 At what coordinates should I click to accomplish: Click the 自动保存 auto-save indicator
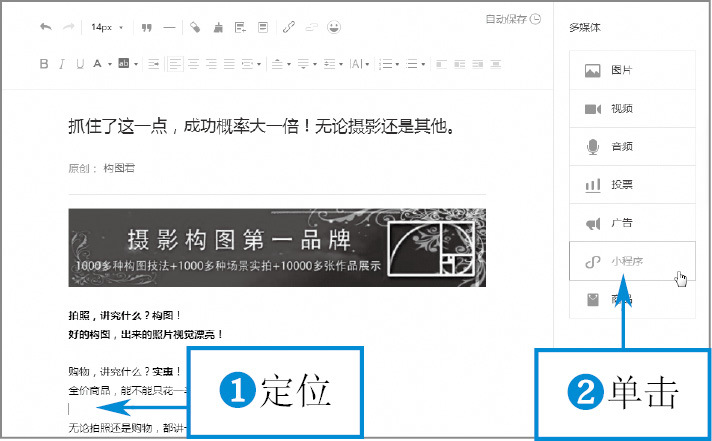tap(513, 19)
